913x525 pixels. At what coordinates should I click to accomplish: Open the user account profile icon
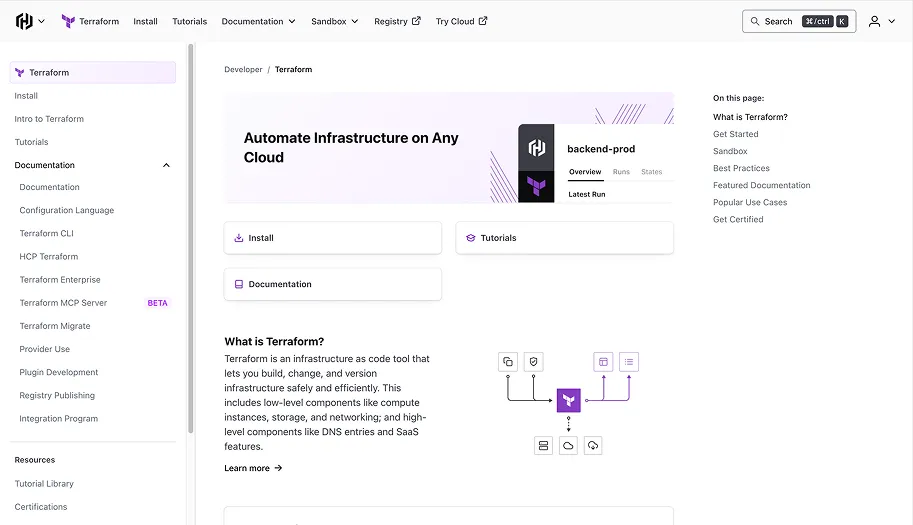tap(874, 21)
